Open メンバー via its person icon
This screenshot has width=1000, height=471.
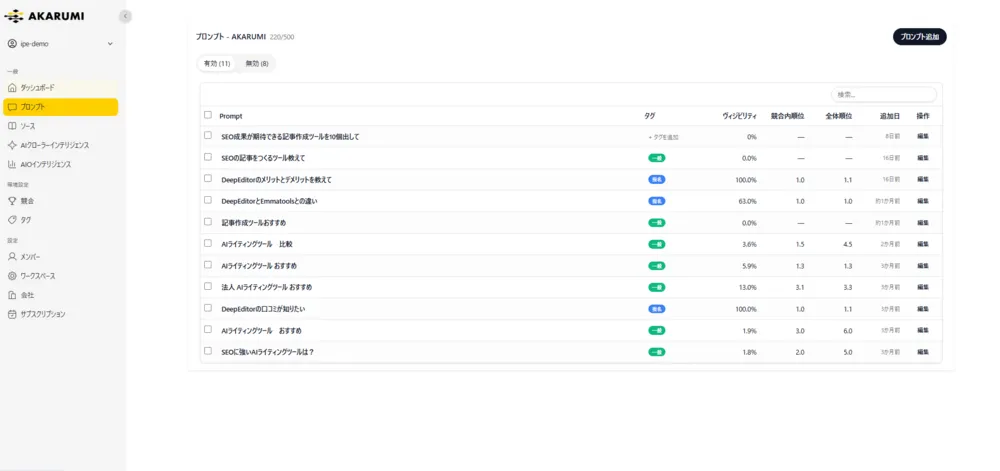[12, 257]
